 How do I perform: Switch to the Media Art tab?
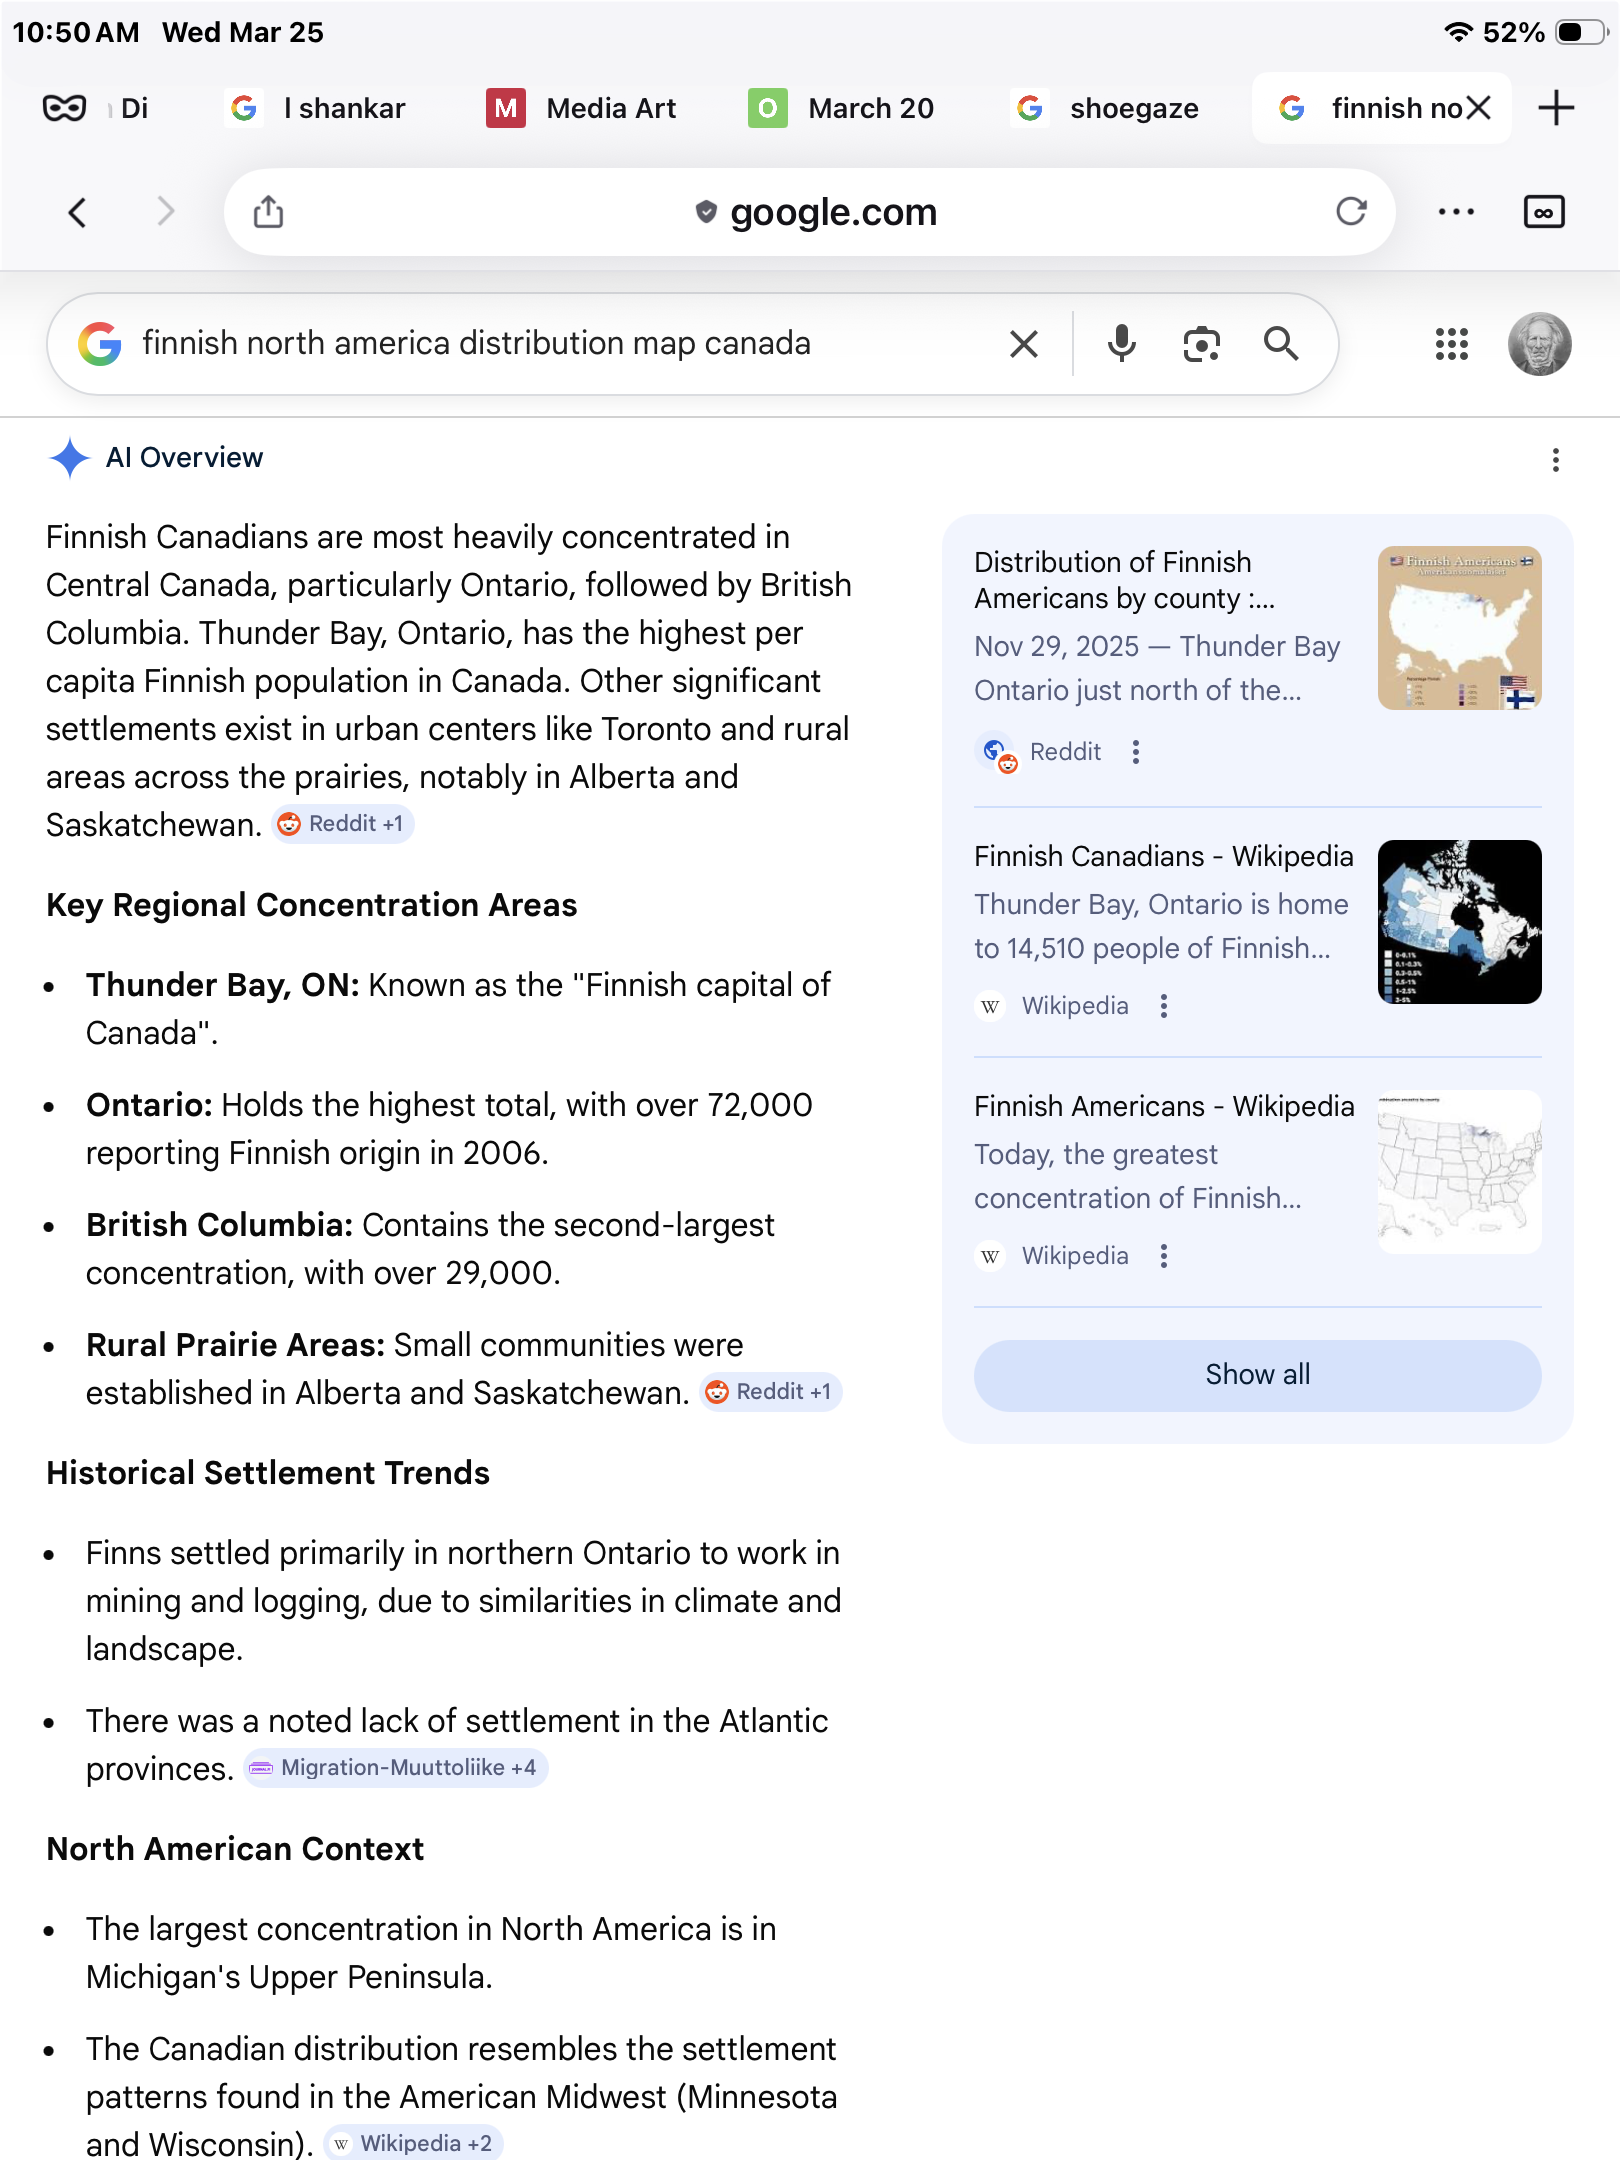coord(582,108)
